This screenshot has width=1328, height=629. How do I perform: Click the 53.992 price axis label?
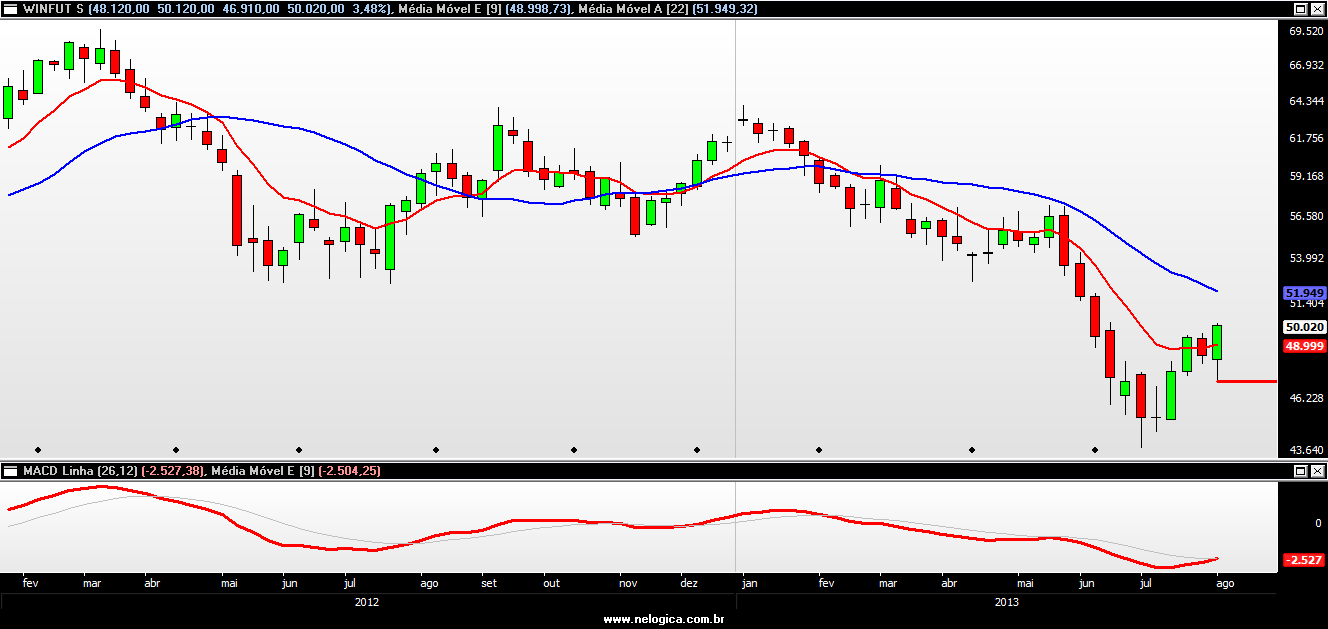point(1306,258)
